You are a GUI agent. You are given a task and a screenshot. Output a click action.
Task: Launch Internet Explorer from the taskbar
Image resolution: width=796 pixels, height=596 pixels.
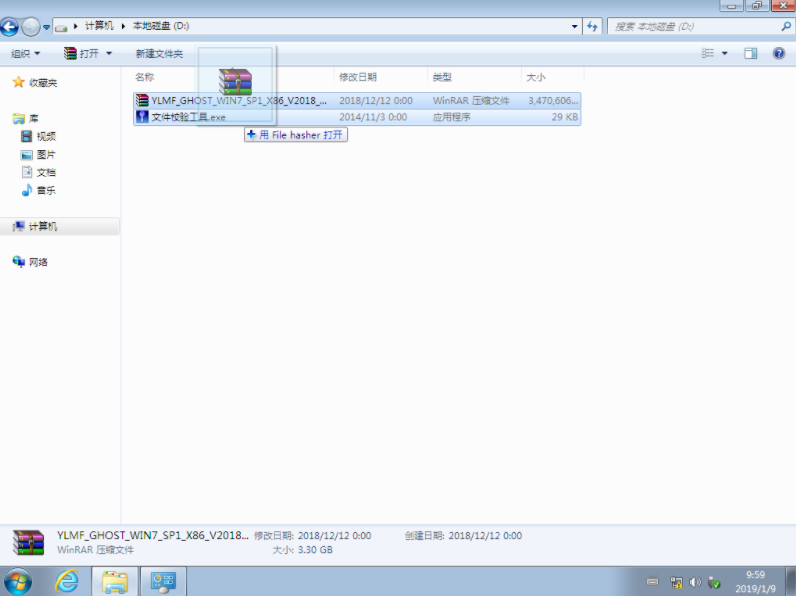point(67,582)
